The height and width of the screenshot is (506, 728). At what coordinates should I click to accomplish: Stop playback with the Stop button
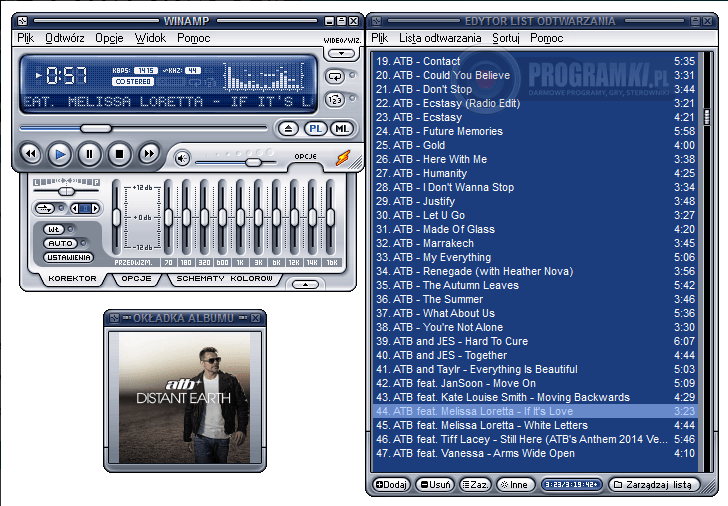(119, 154)
